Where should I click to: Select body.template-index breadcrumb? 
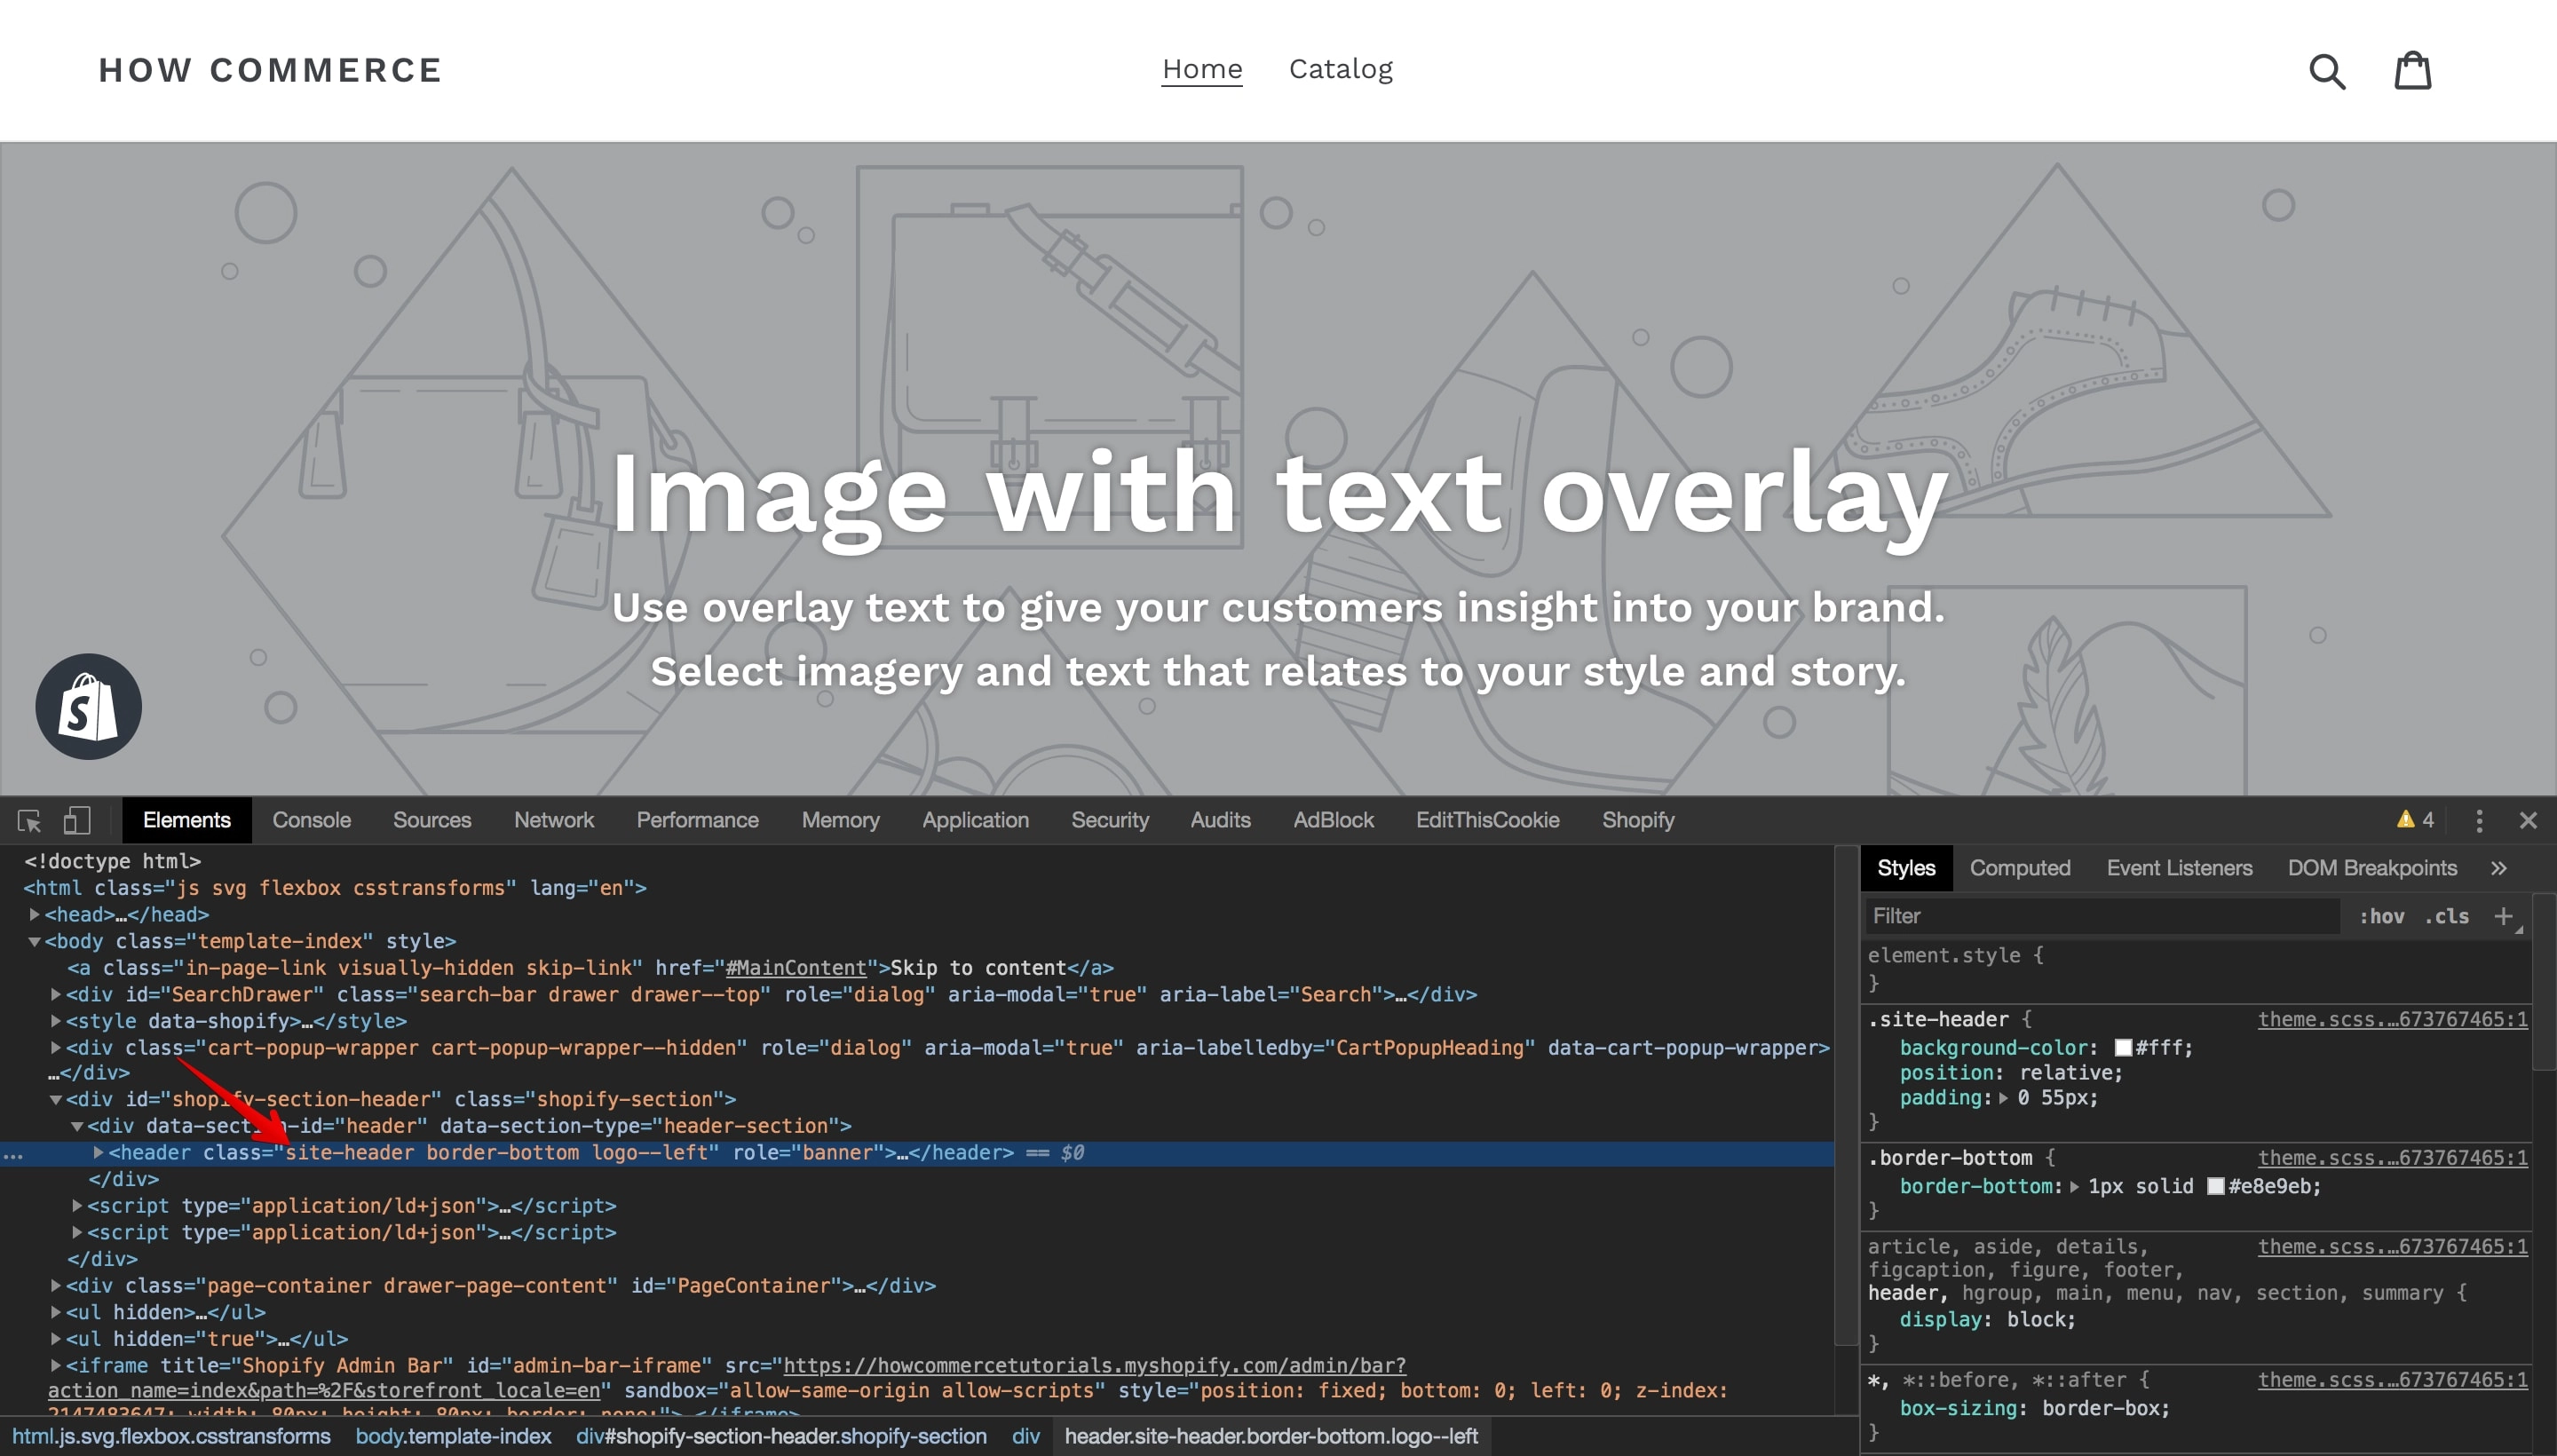[x=454, y=1436]
